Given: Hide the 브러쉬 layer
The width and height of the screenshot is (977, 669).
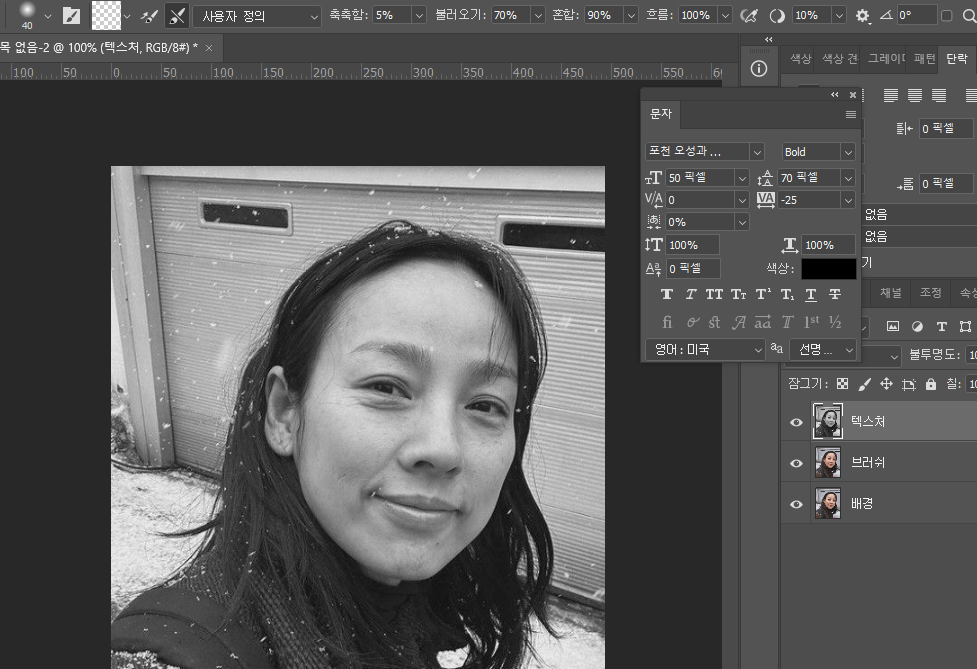Looking at the screenshot, I should [x=796, y=462].
